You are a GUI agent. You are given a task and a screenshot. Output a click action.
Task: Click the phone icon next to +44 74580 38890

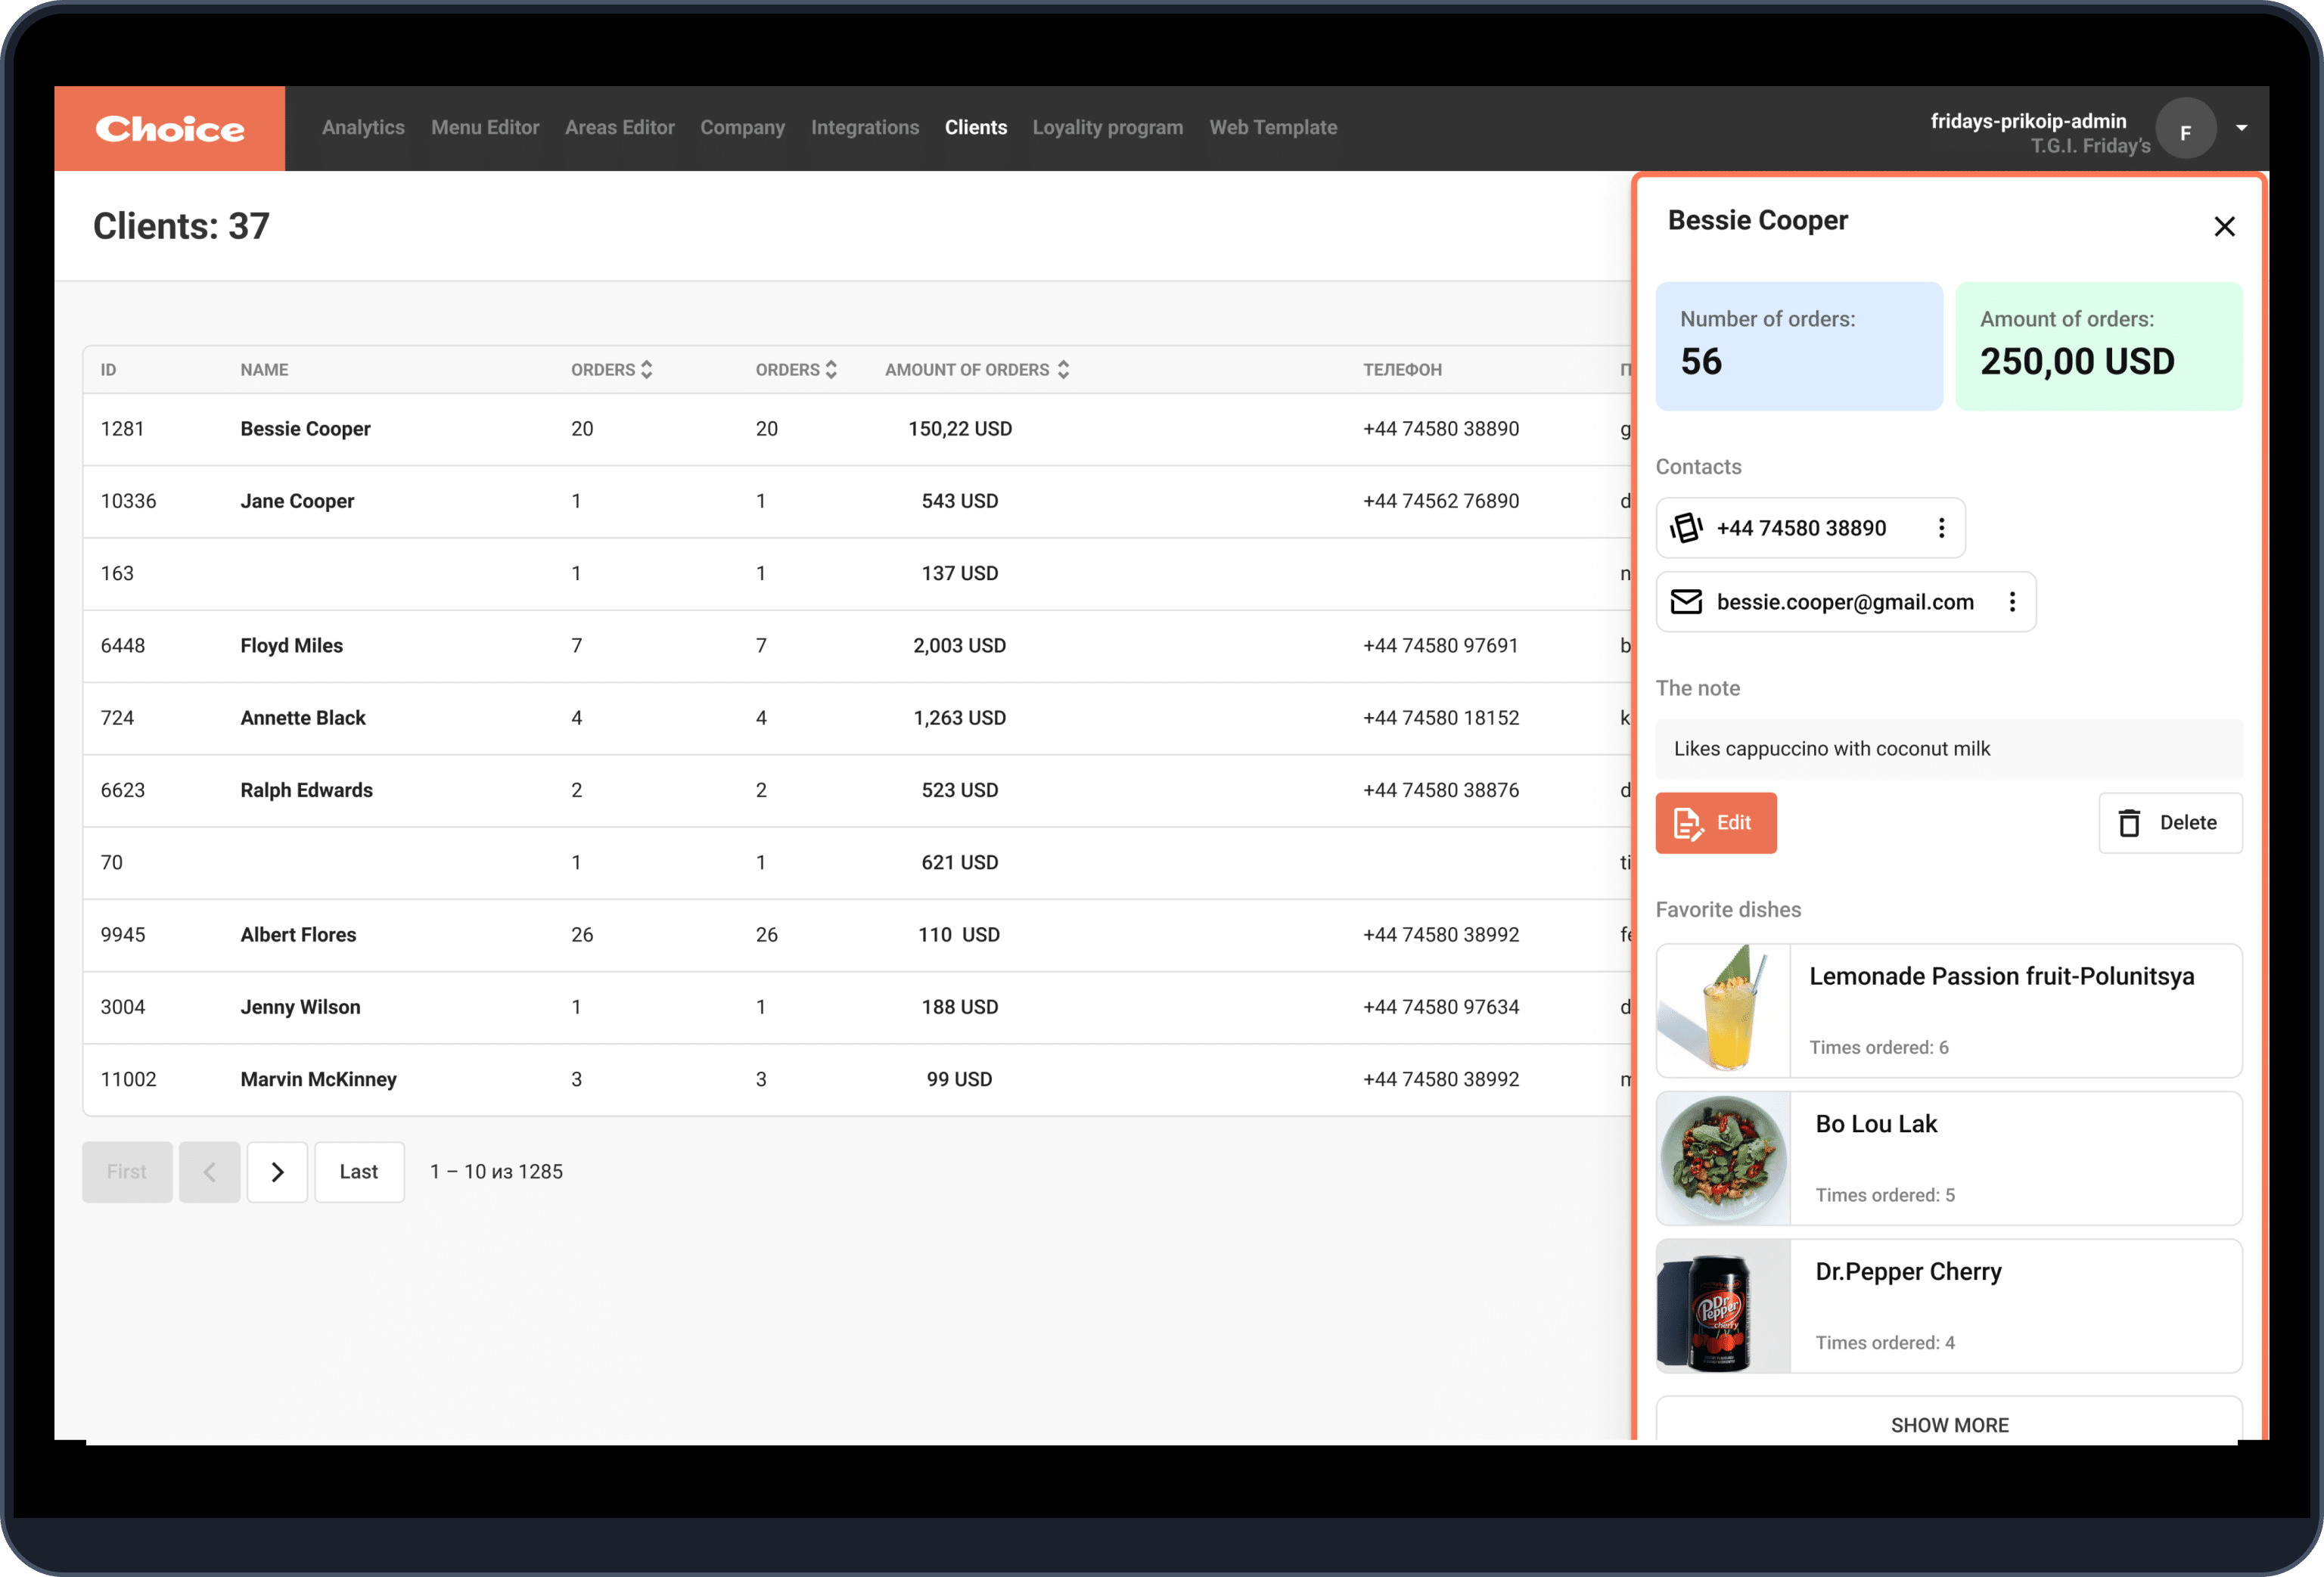pyautogui.click(x=1687, y=528)
